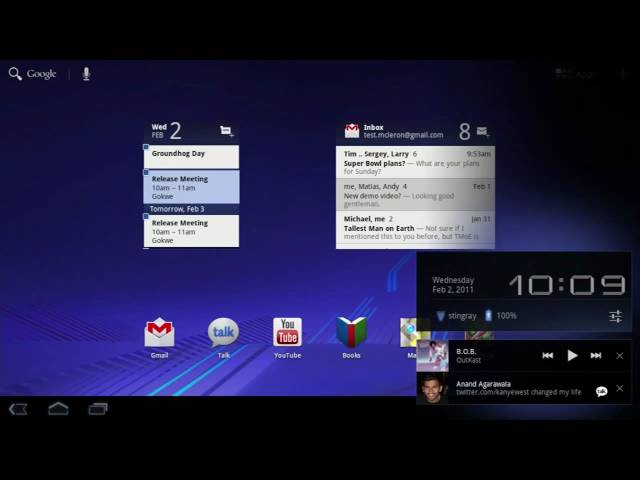This screenshot has width=640, height=480.
Task: Skip to previous track
Action: click(547, 356)
